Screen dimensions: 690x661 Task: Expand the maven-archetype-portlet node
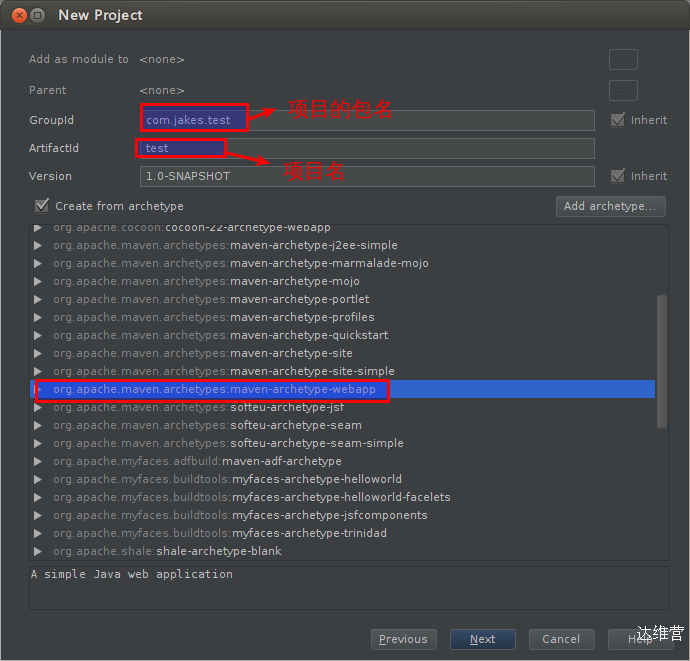click(38, 299)
